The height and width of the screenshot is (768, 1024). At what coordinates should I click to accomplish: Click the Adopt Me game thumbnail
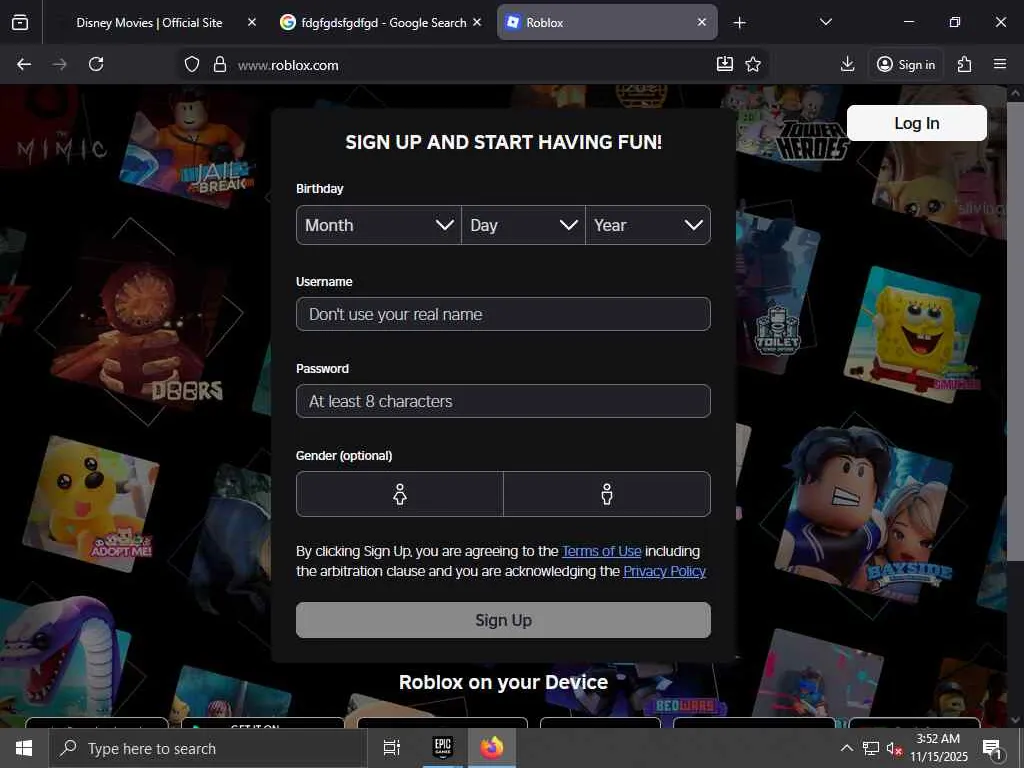(91, 503)
